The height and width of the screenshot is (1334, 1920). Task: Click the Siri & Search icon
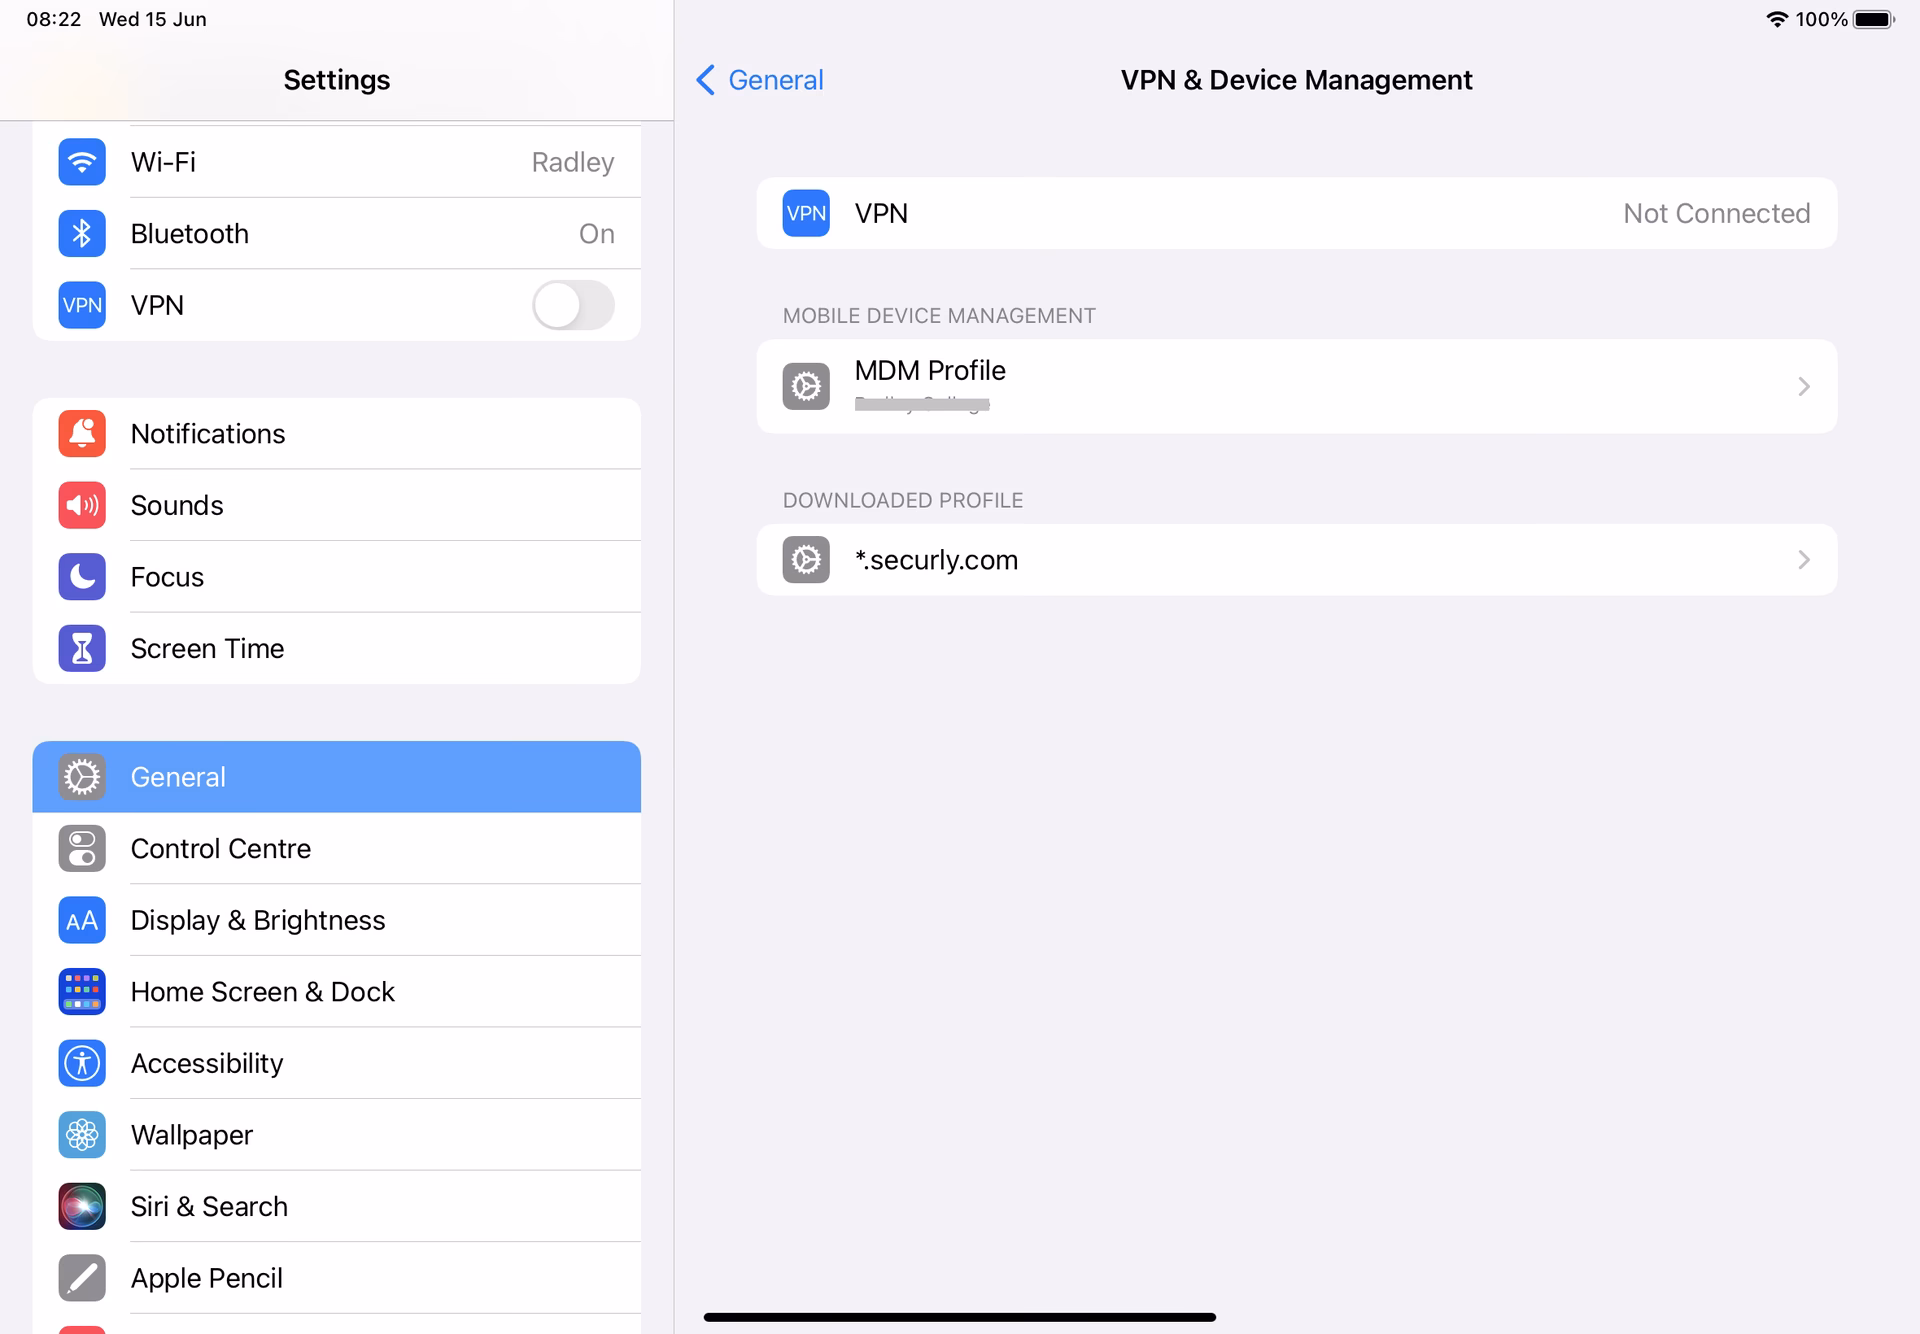pos(81,1206)
